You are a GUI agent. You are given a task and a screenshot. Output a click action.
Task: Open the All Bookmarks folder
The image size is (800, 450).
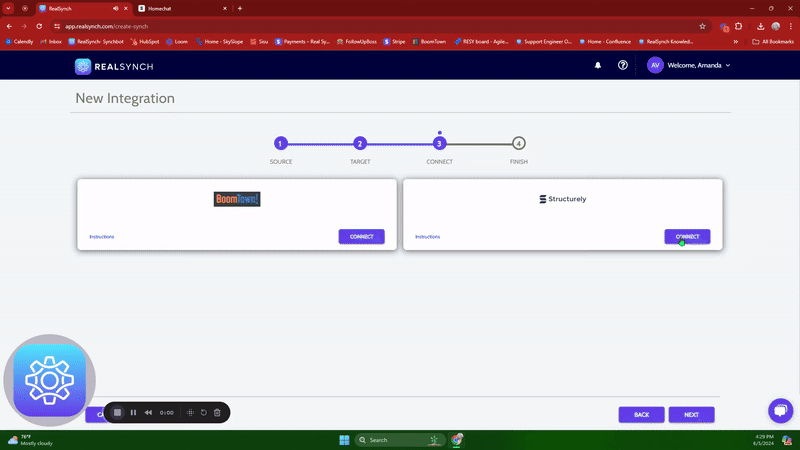click(773, 42)
